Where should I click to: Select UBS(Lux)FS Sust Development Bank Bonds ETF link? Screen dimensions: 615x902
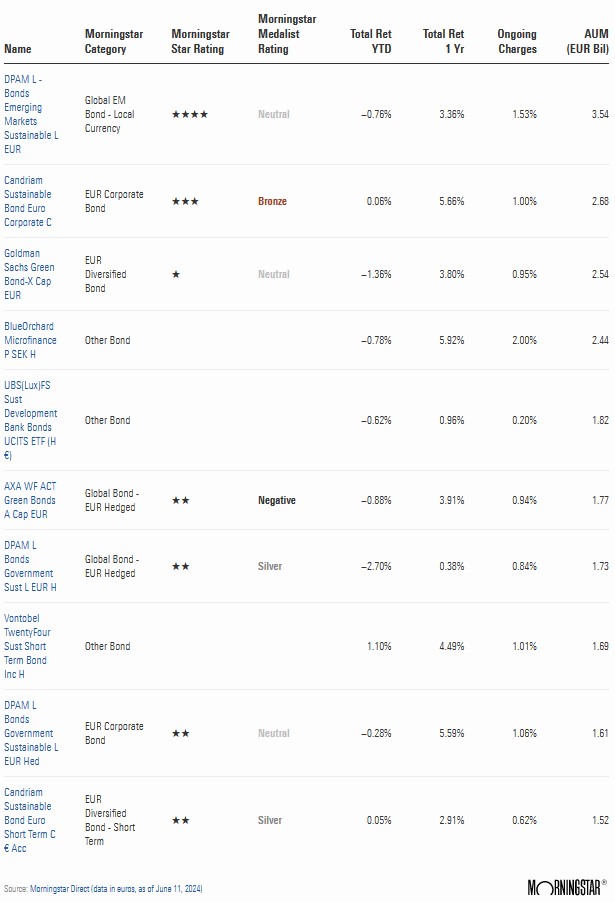(31, 420)
